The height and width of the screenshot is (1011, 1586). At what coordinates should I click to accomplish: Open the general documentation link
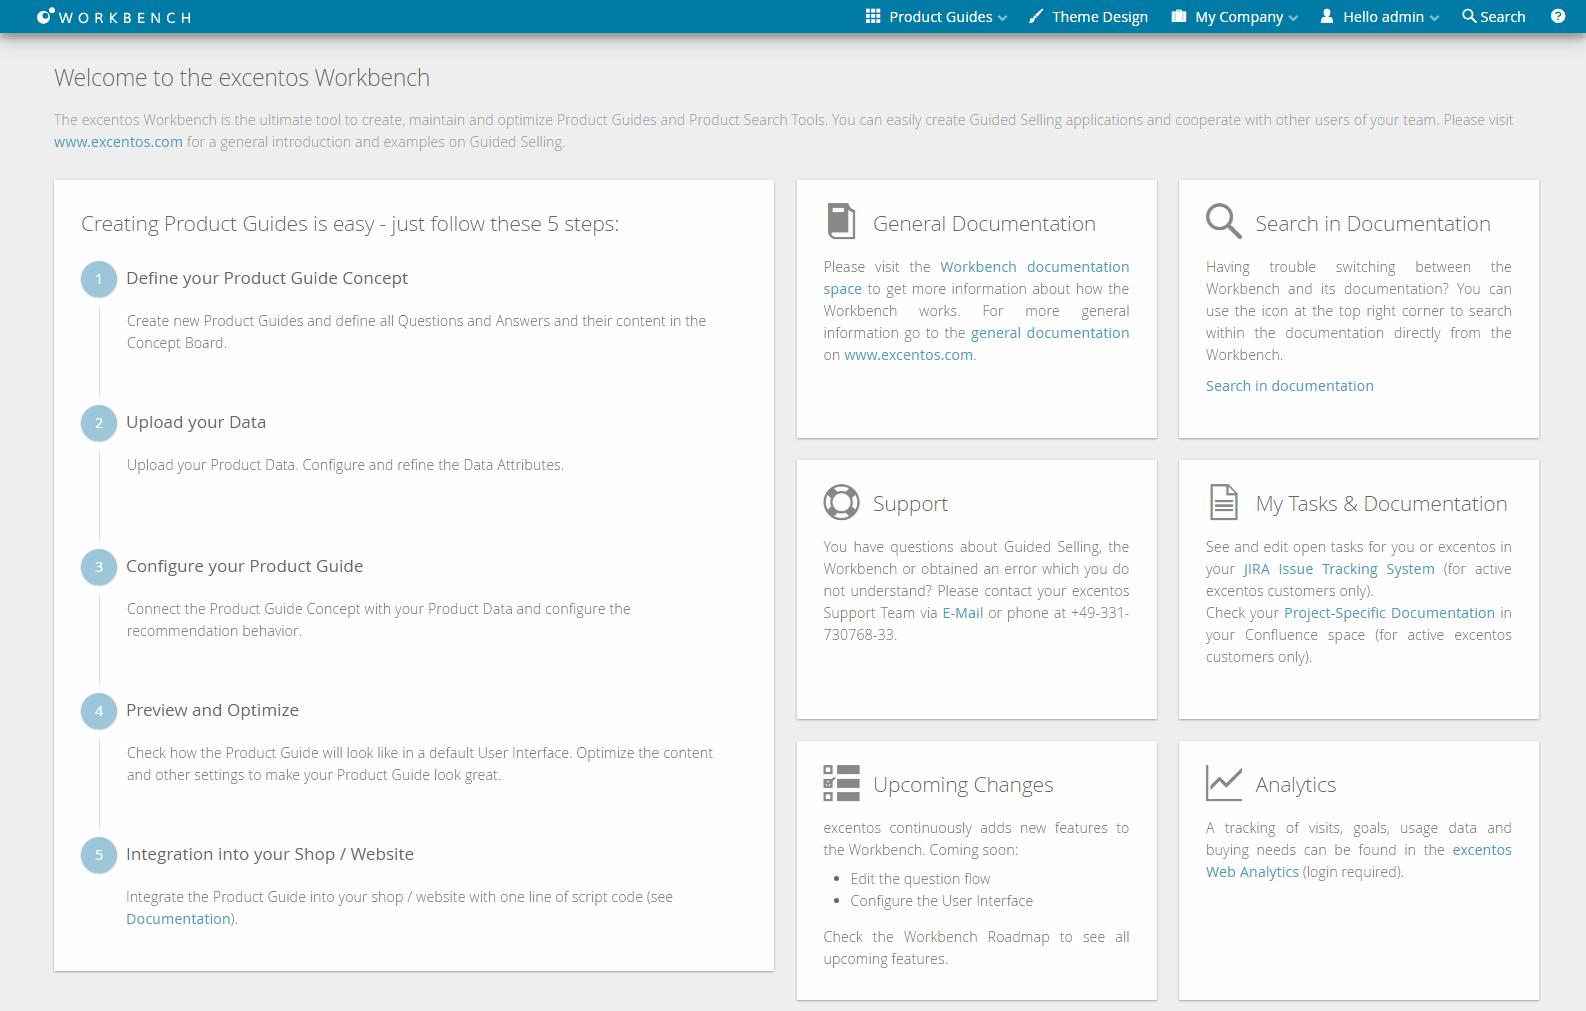[x=1050, y=333]
